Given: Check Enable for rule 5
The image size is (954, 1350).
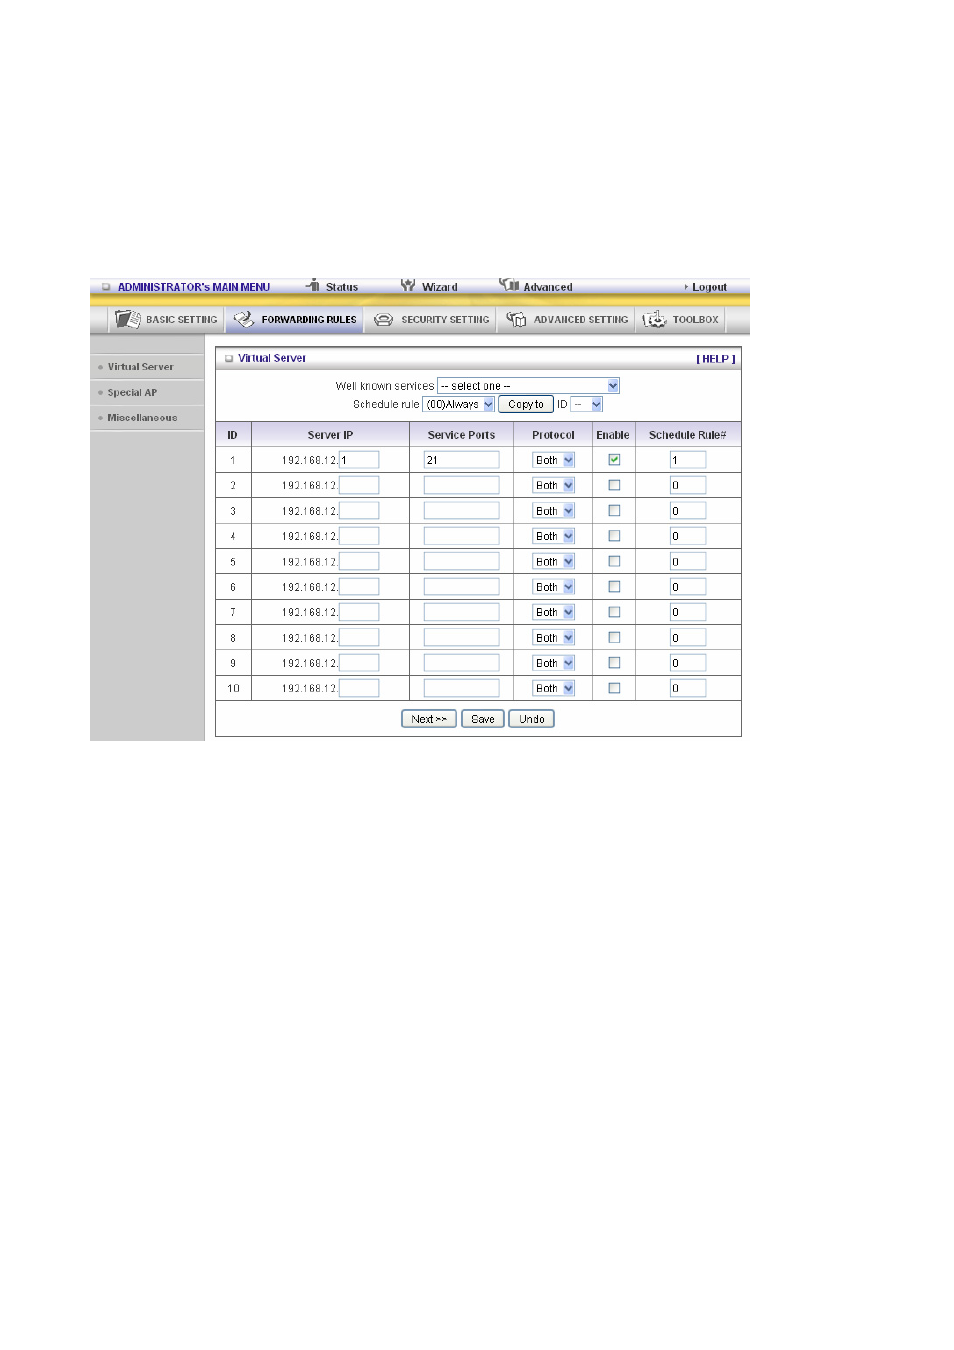Looking at the screenshot, I should coord(614,562).
